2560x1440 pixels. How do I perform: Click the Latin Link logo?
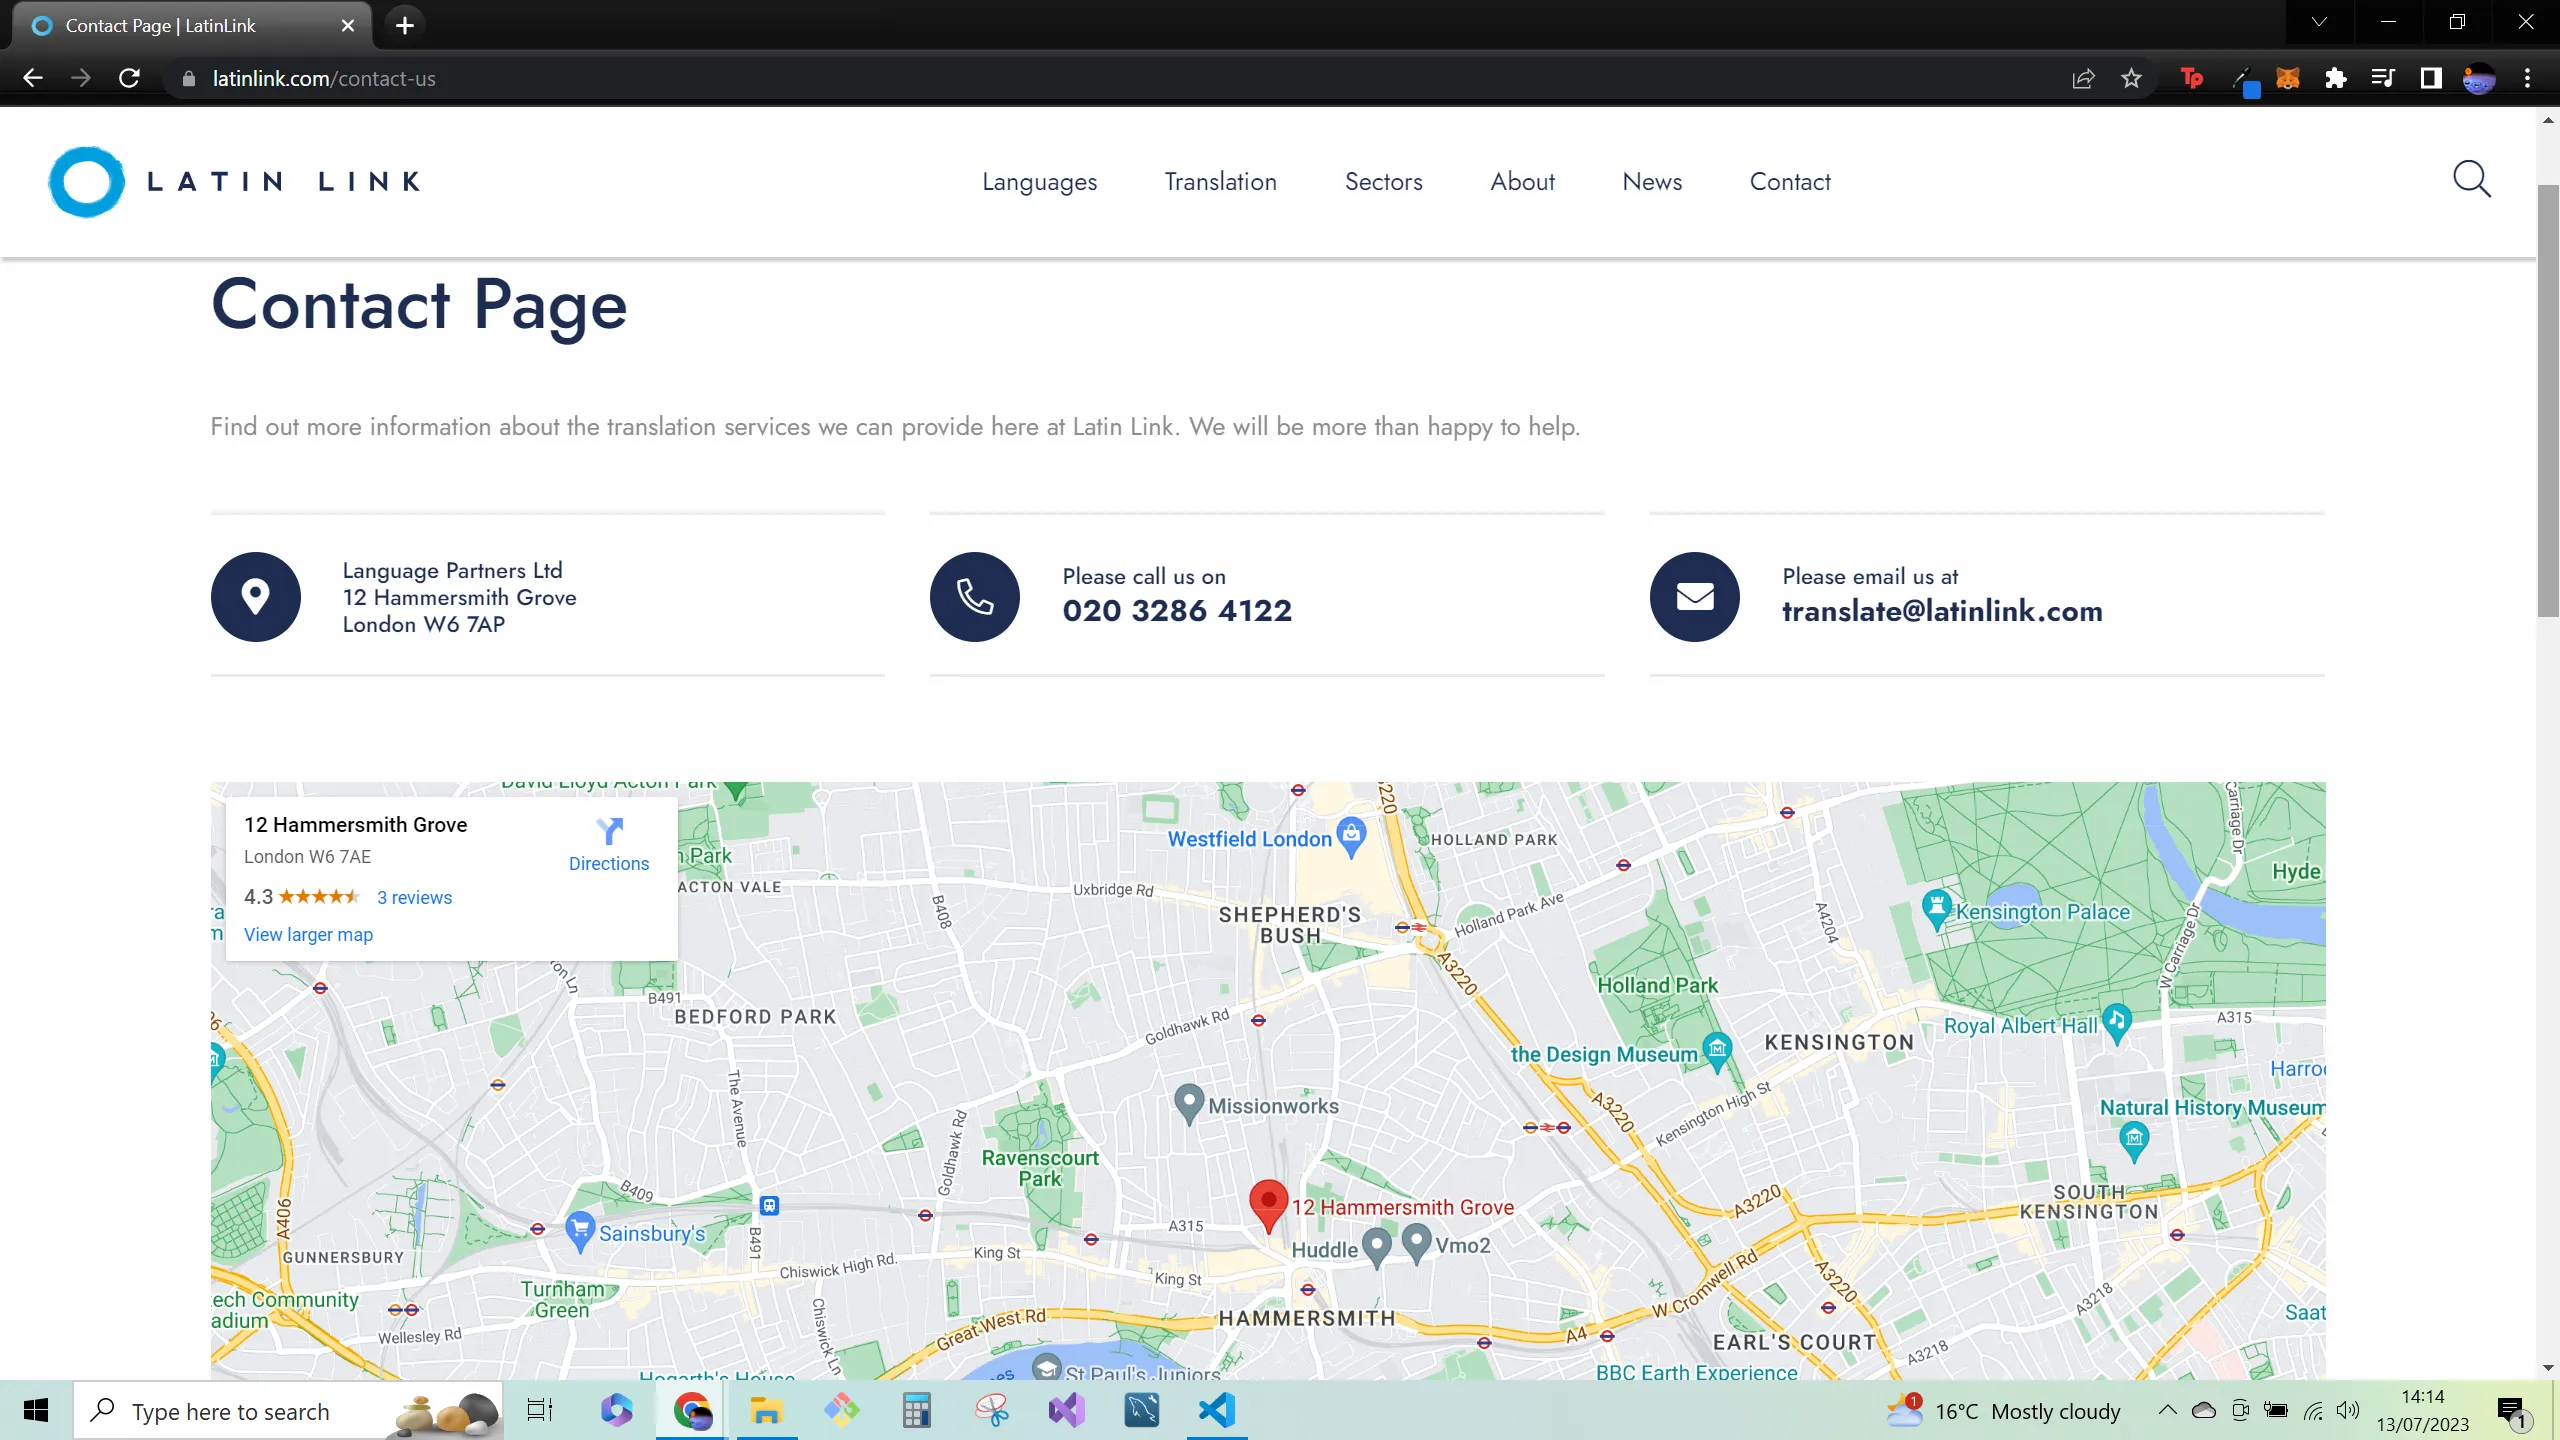pyautogui.click(x=234, y=182)
